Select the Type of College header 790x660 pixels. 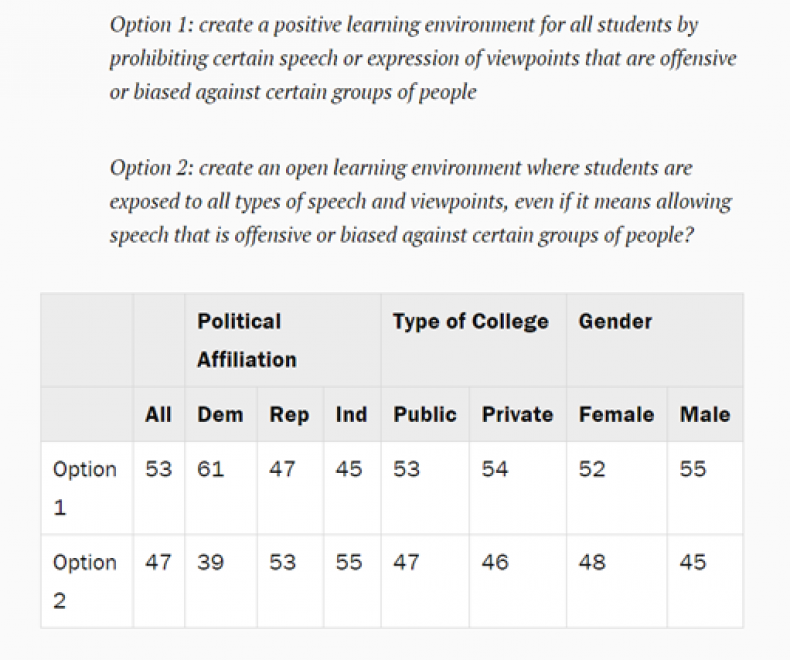point(474,340)
